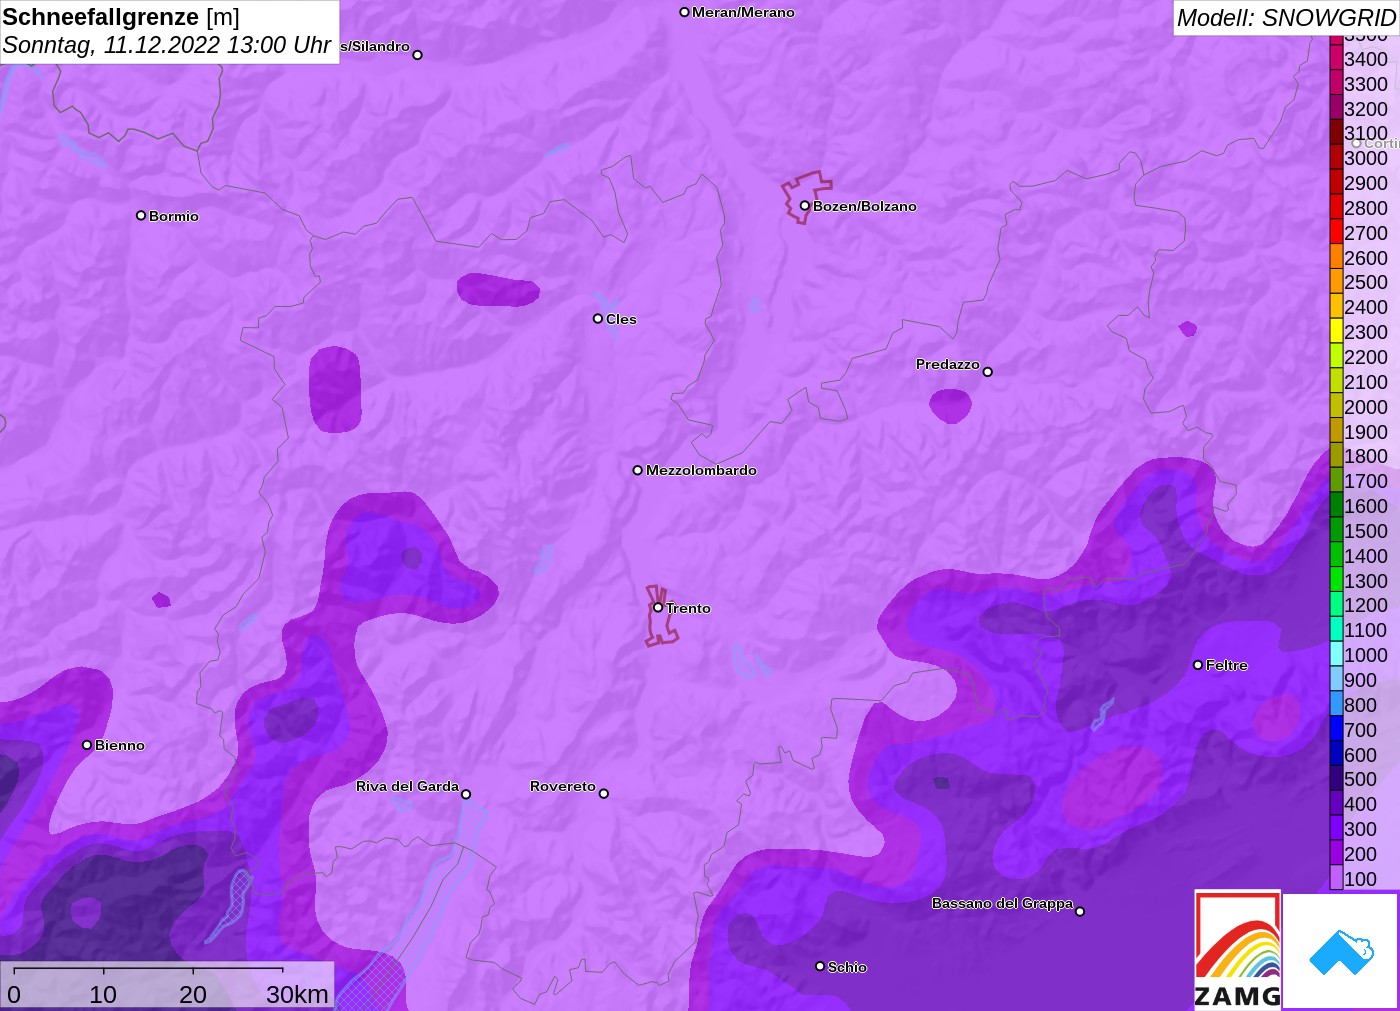The height and width of the screenshot is (1011, 1400).
Task: Click the 2300 m yellow legend swatch
Action: click(x=1336, y=331)
